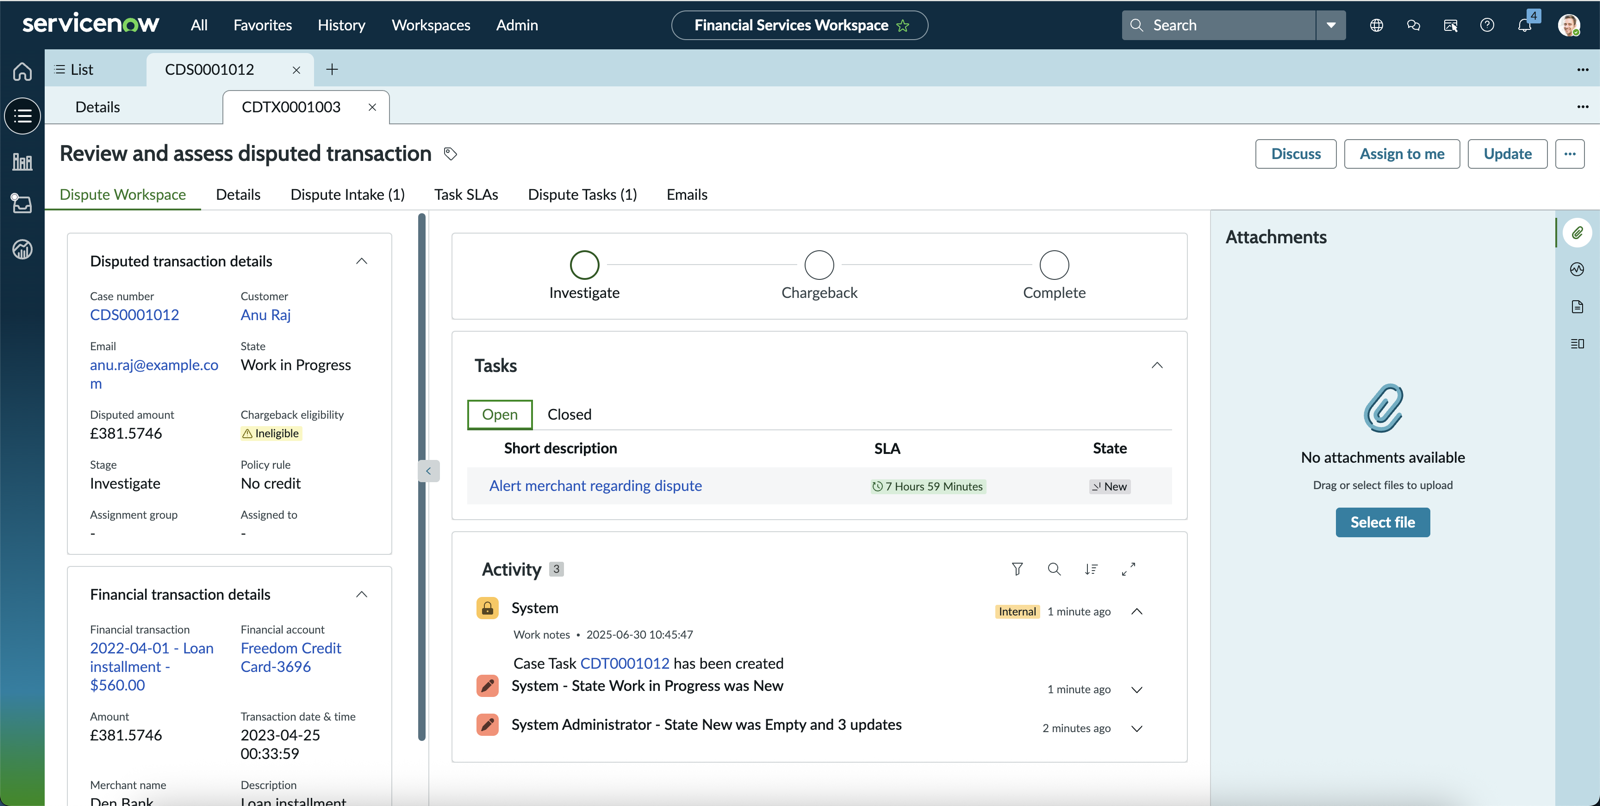Click the globe language icon in header
The image size is (1600, 806).
1377,25
